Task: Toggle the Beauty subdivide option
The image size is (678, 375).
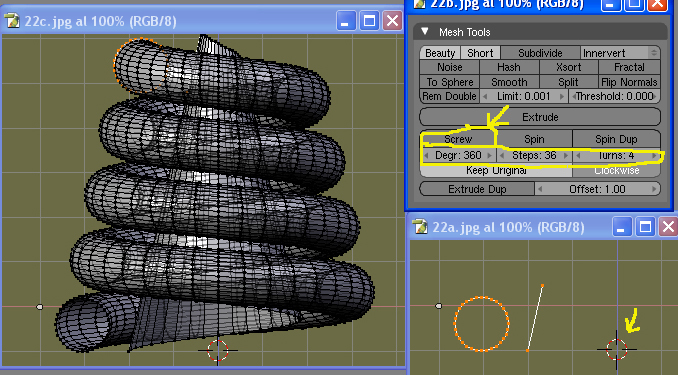Action: [440, 53]
